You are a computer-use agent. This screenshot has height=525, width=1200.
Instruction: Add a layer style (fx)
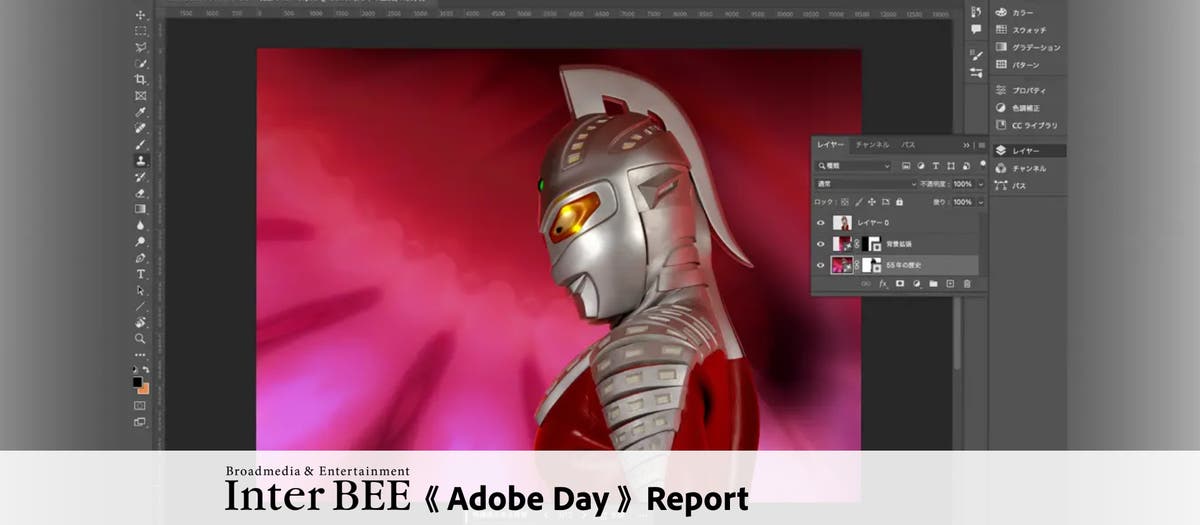click(883, 284)
